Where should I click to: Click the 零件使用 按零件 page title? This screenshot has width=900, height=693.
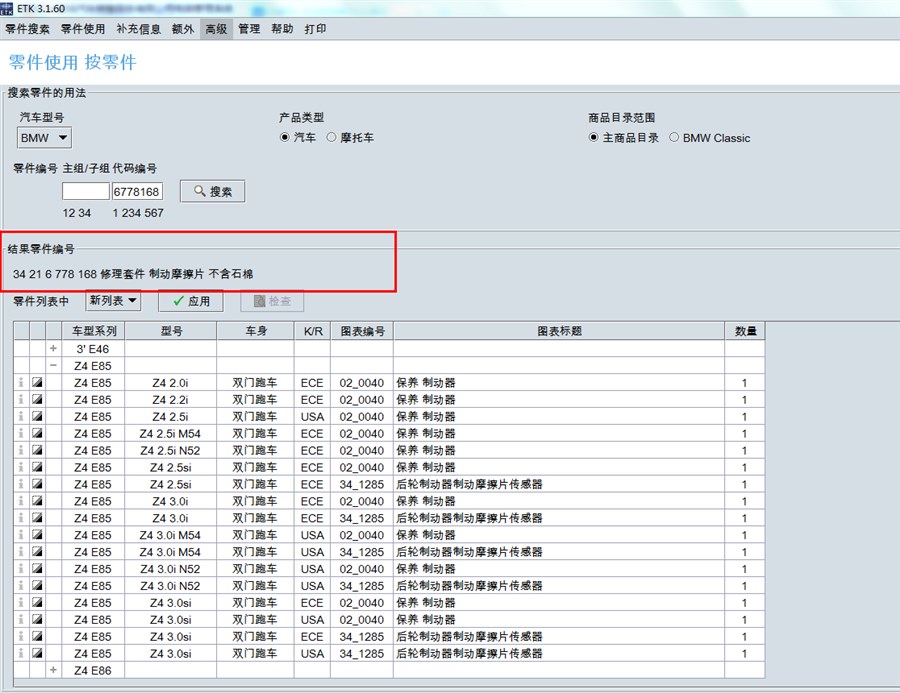tap(72, 62)
